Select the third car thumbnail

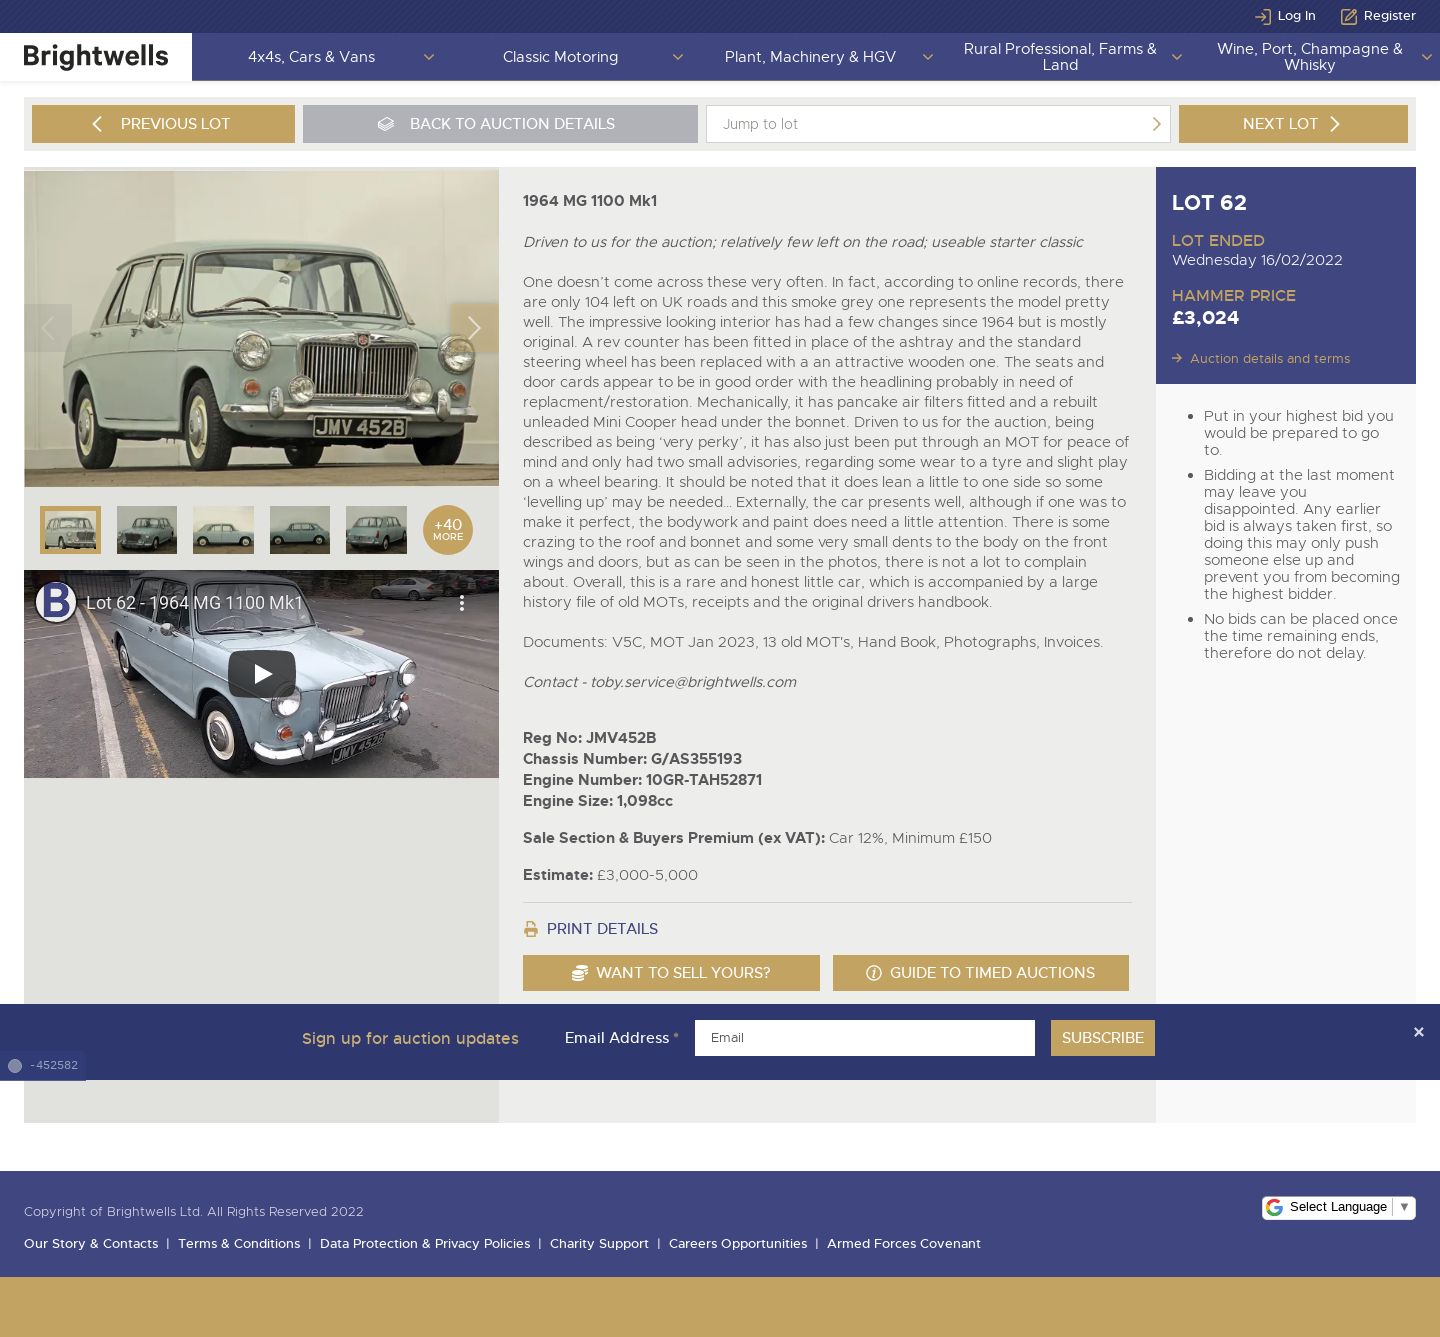click(223, 530)
